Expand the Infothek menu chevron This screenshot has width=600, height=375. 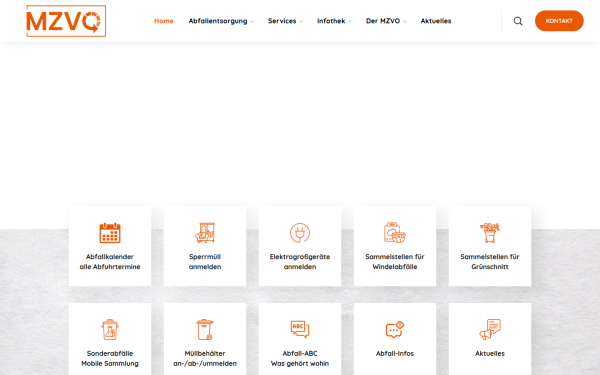[350, 21]
